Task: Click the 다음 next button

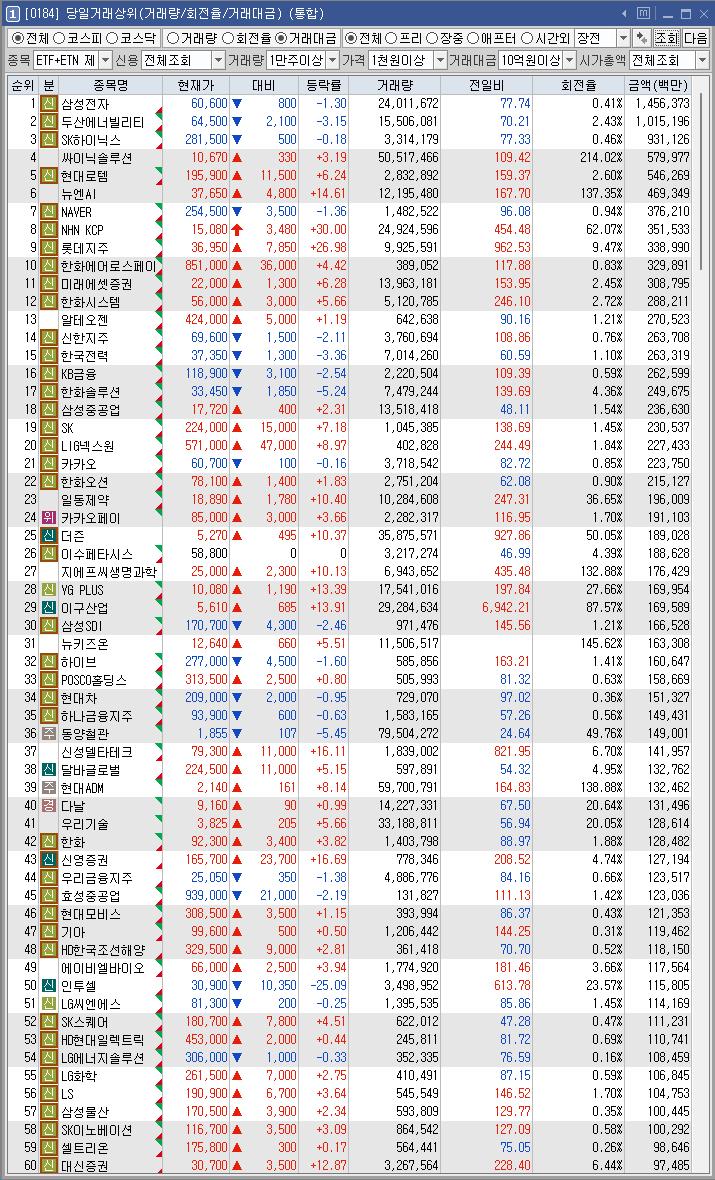Action: (x=695, y=38)
